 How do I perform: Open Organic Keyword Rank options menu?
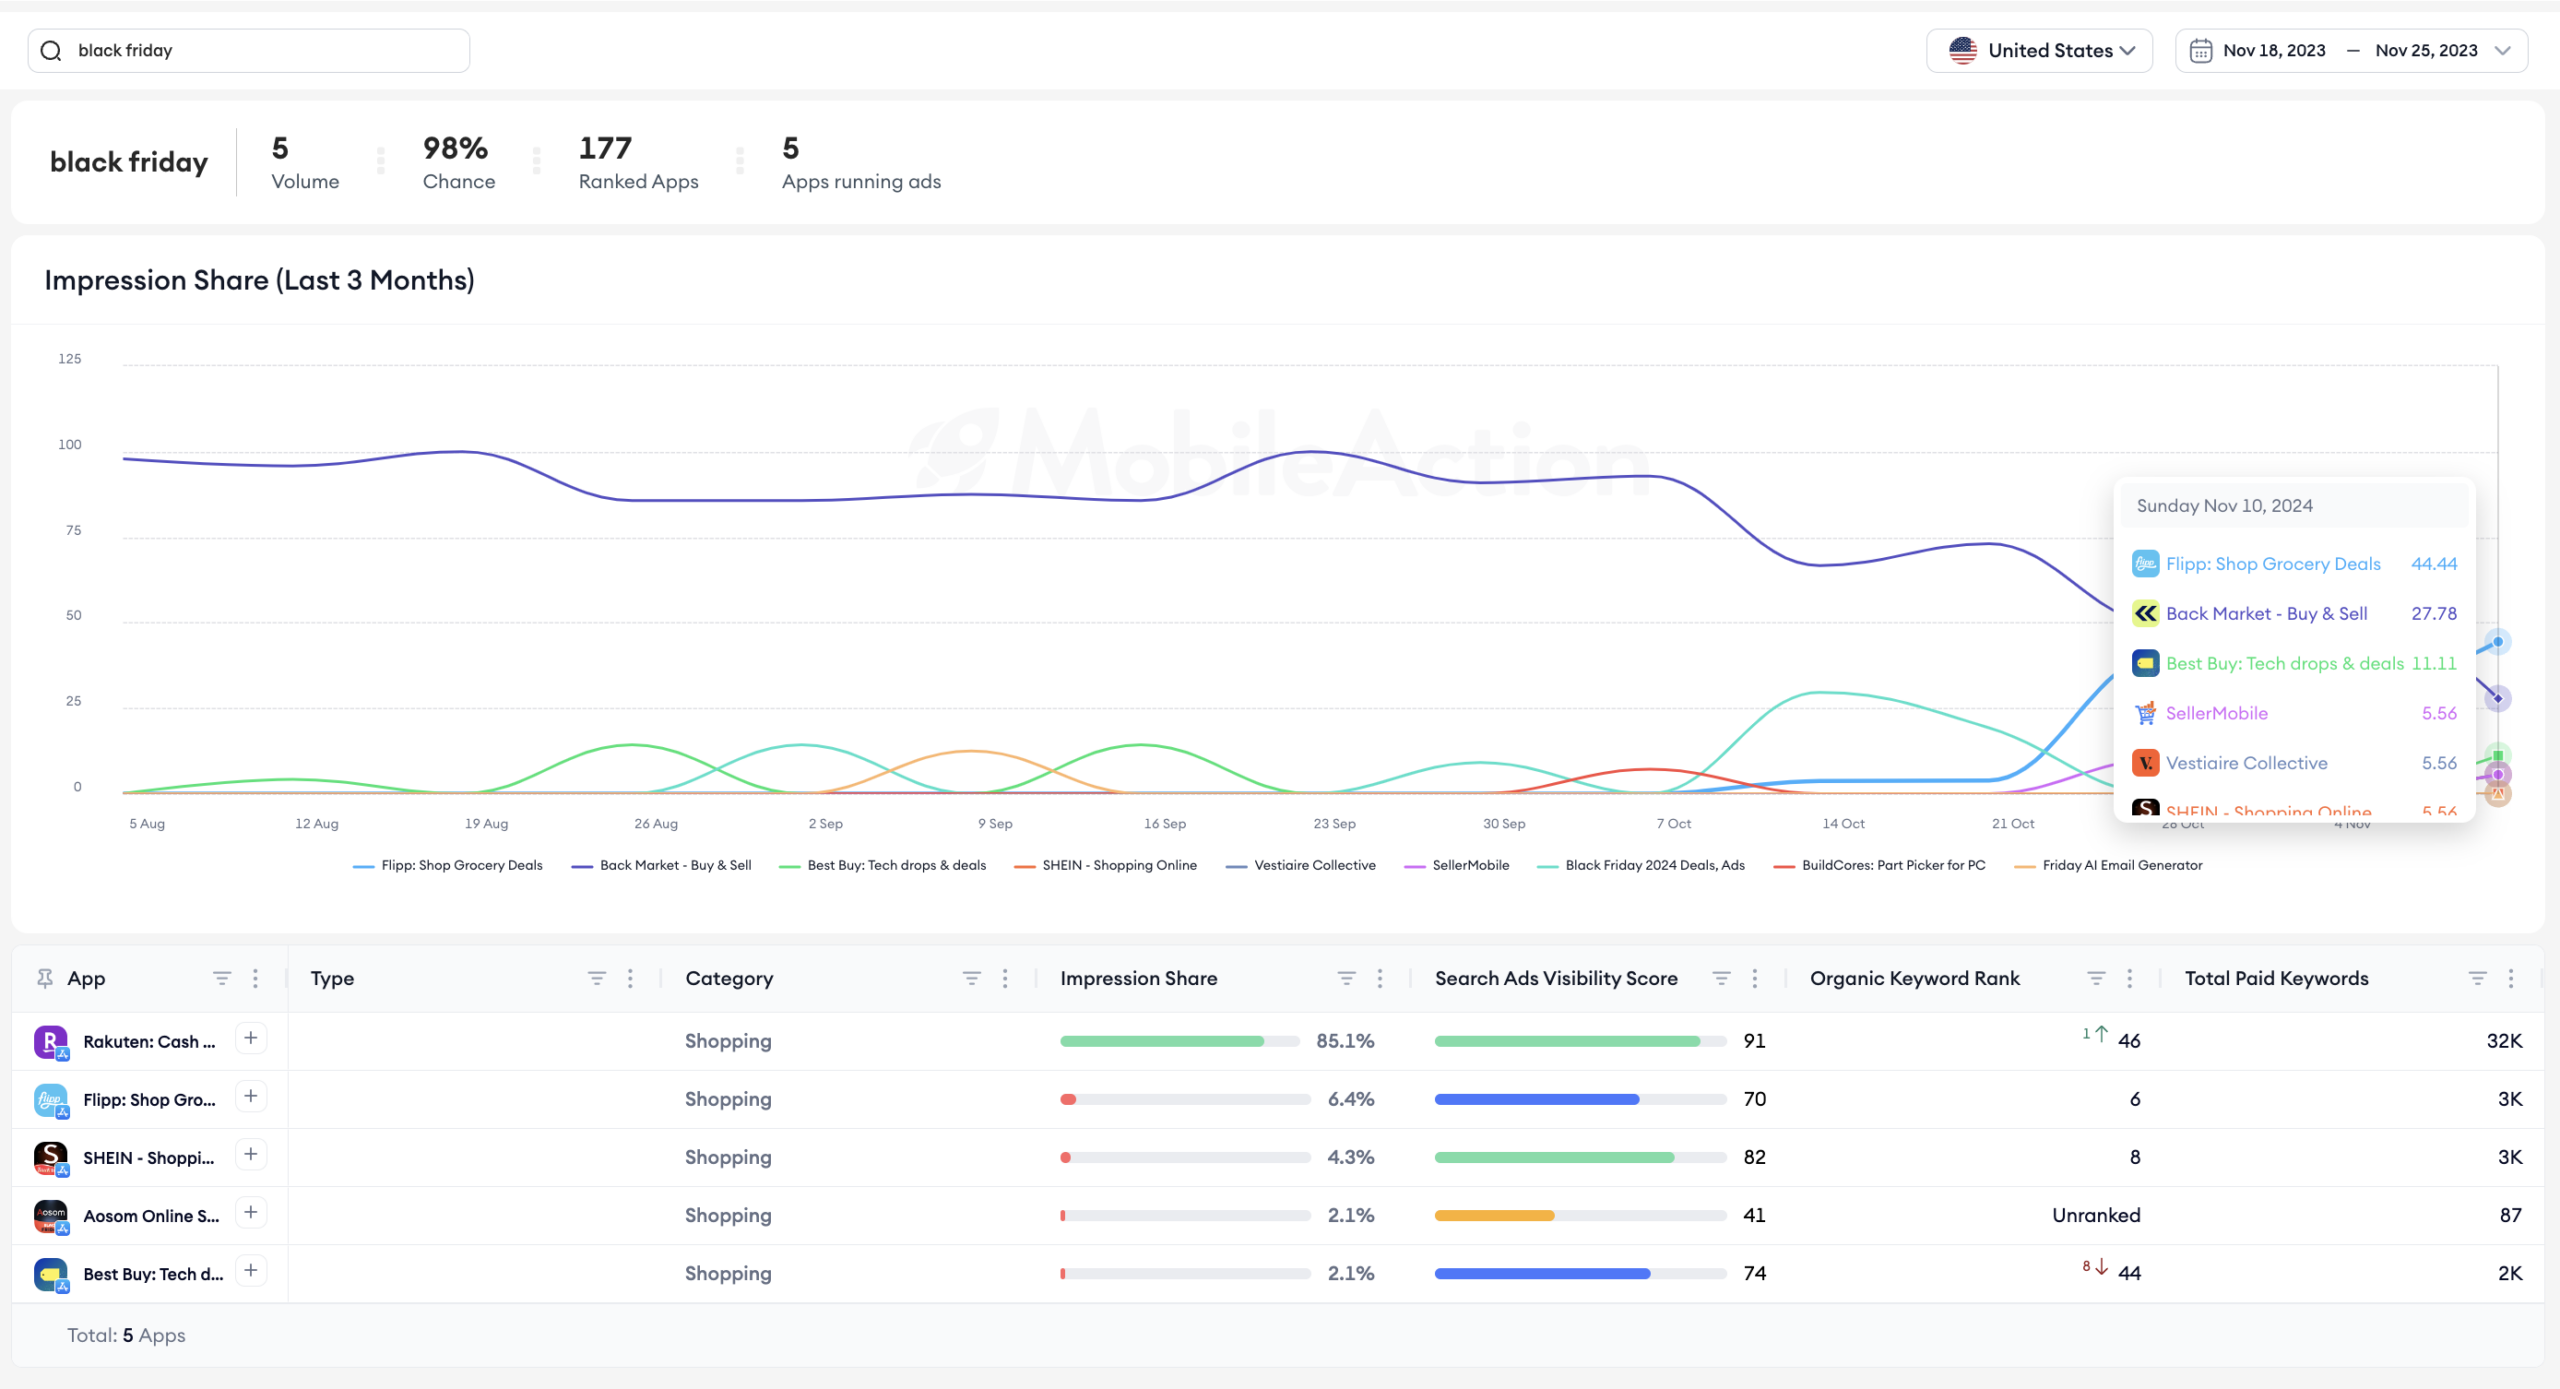pos(2130,978)
